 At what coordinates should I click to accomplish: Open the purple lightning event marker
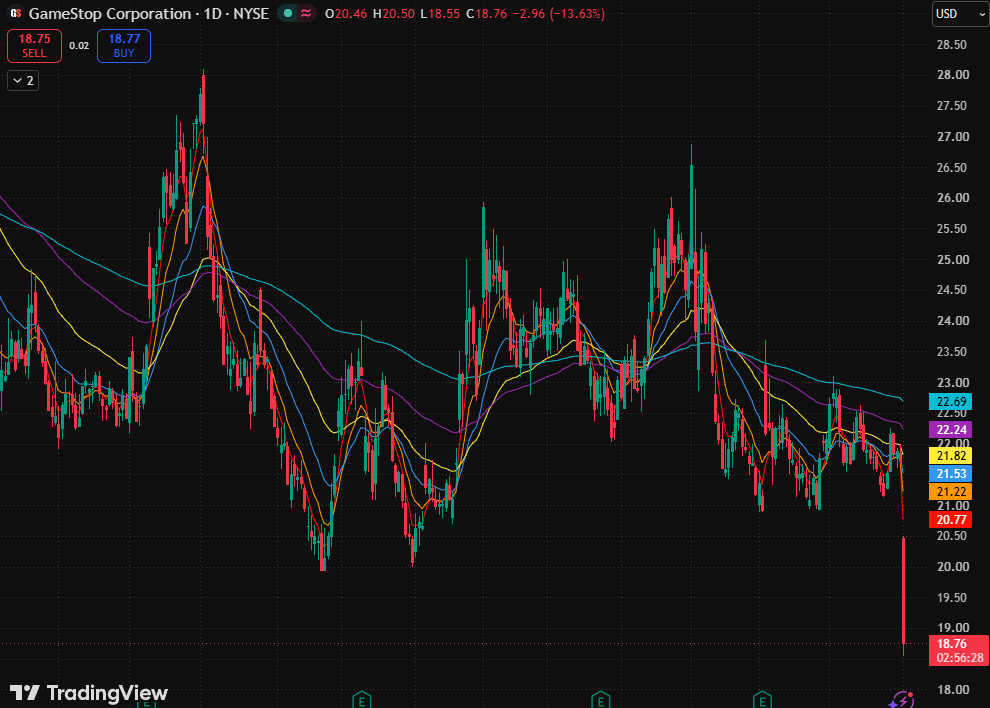pyautogui.click(x=902, y=700)
